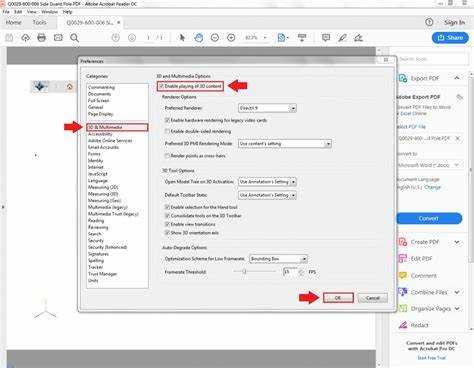Click the zoom out minus icon

(x=215, y=38)
